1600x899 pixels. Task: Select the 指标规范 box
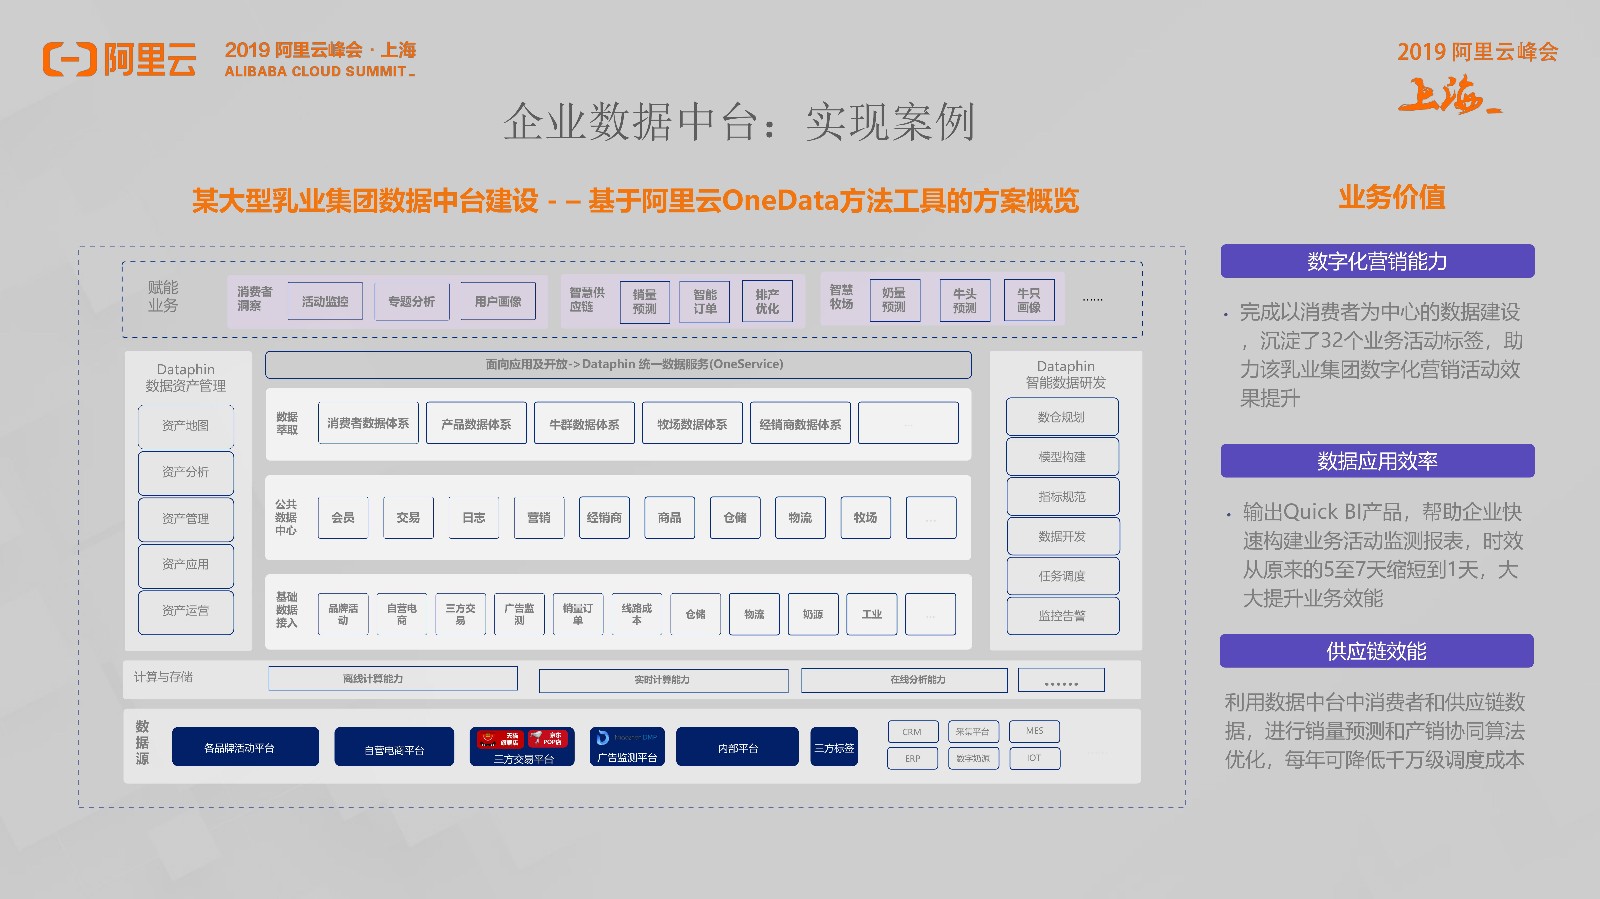[1062, 497]
